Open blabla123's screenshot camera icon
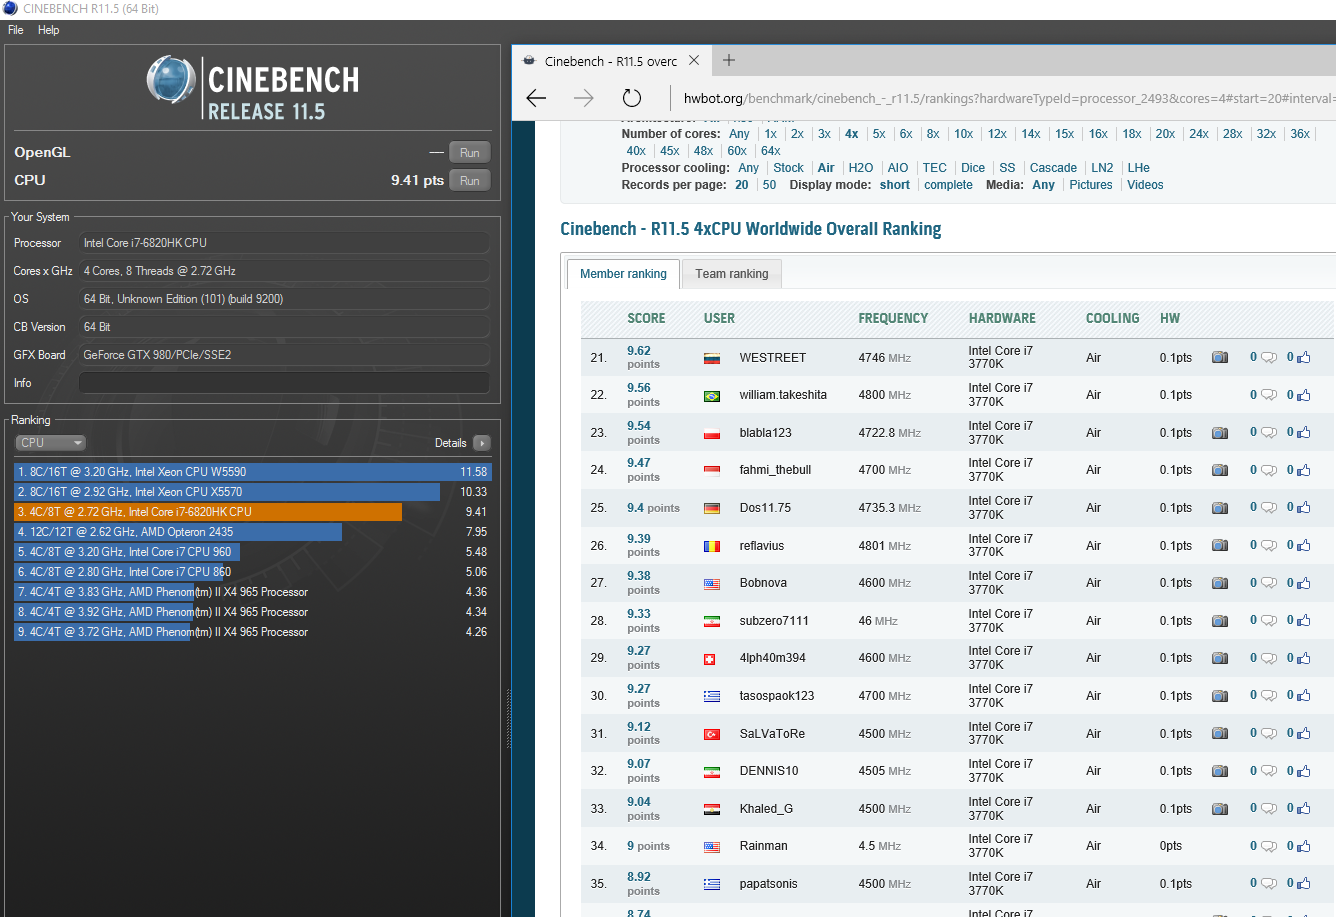 (x=1220, y=433)
